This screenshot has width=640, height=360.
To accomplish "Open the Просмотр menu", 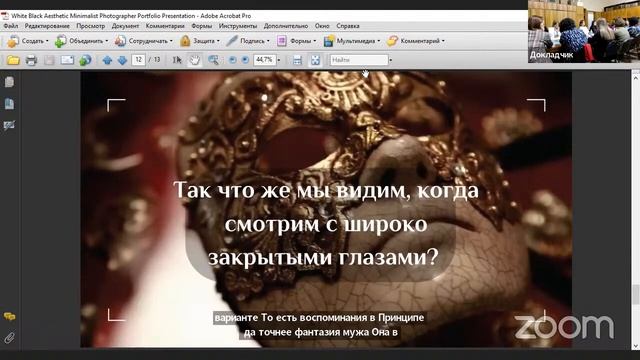I will point(91,26).
